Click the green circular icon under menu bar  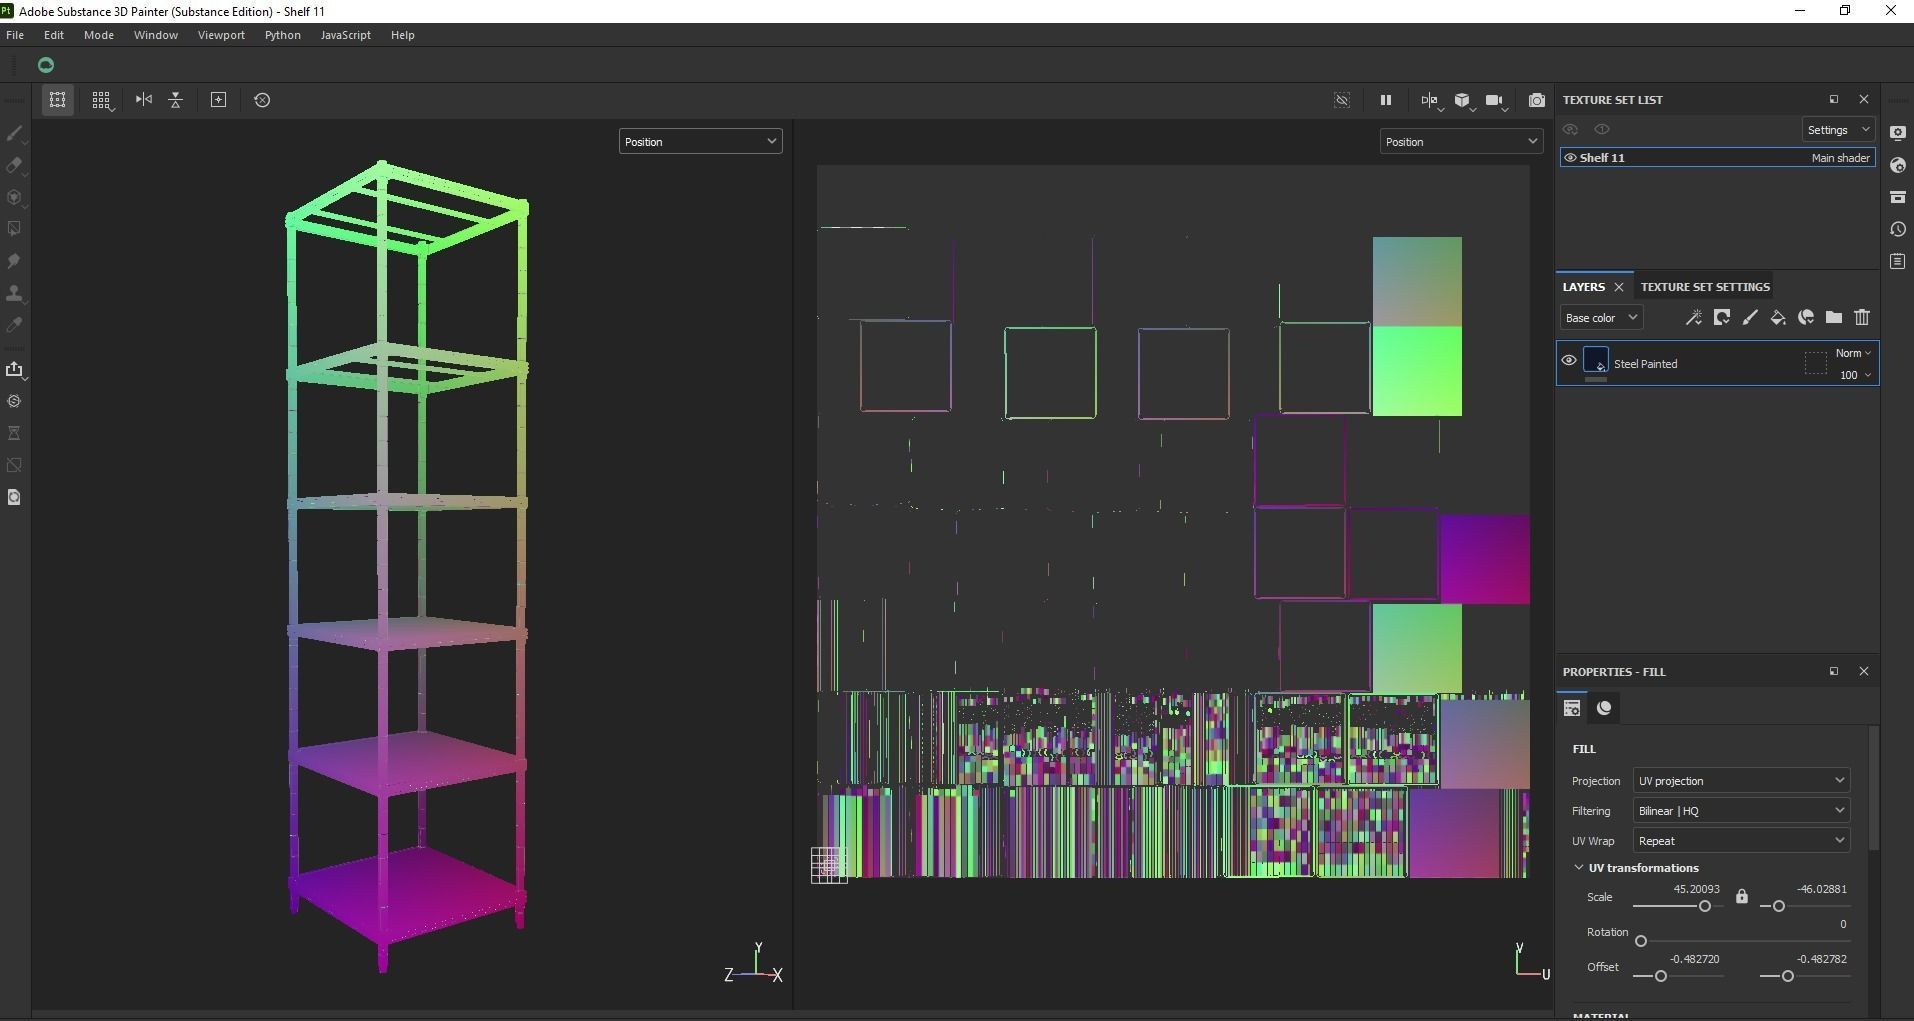pyautogui.click(x=45, y=65)
